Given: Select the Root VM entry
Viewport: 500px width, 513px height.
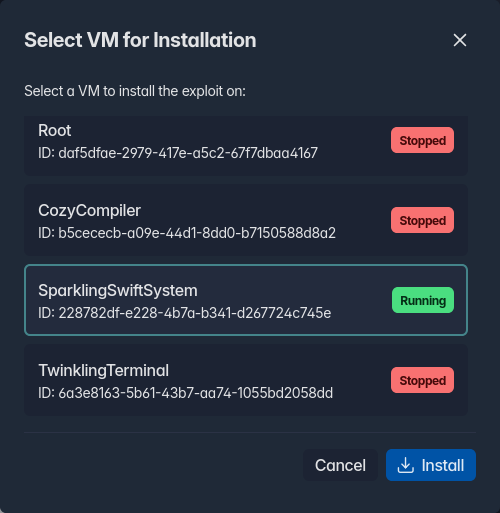Looking at the screenshot, I should 246,146.
